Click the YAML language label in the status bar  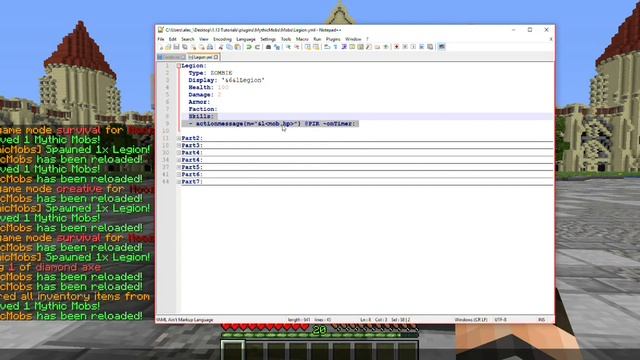[x=185, y=320]
